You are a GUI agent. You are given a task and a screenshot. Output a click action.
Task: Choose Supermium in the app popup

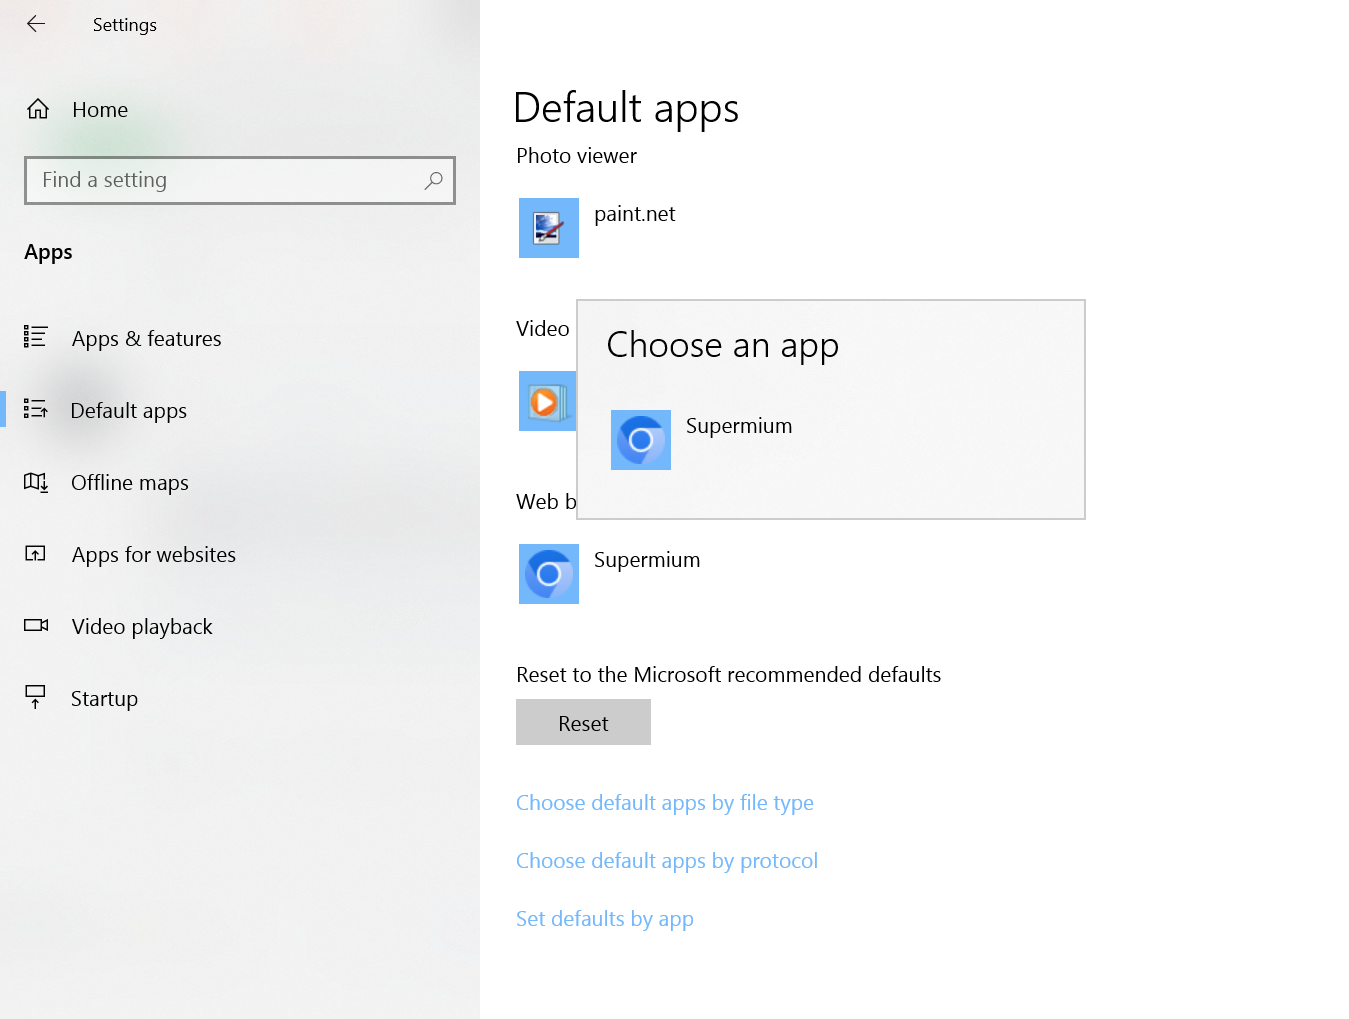point(738,427)
